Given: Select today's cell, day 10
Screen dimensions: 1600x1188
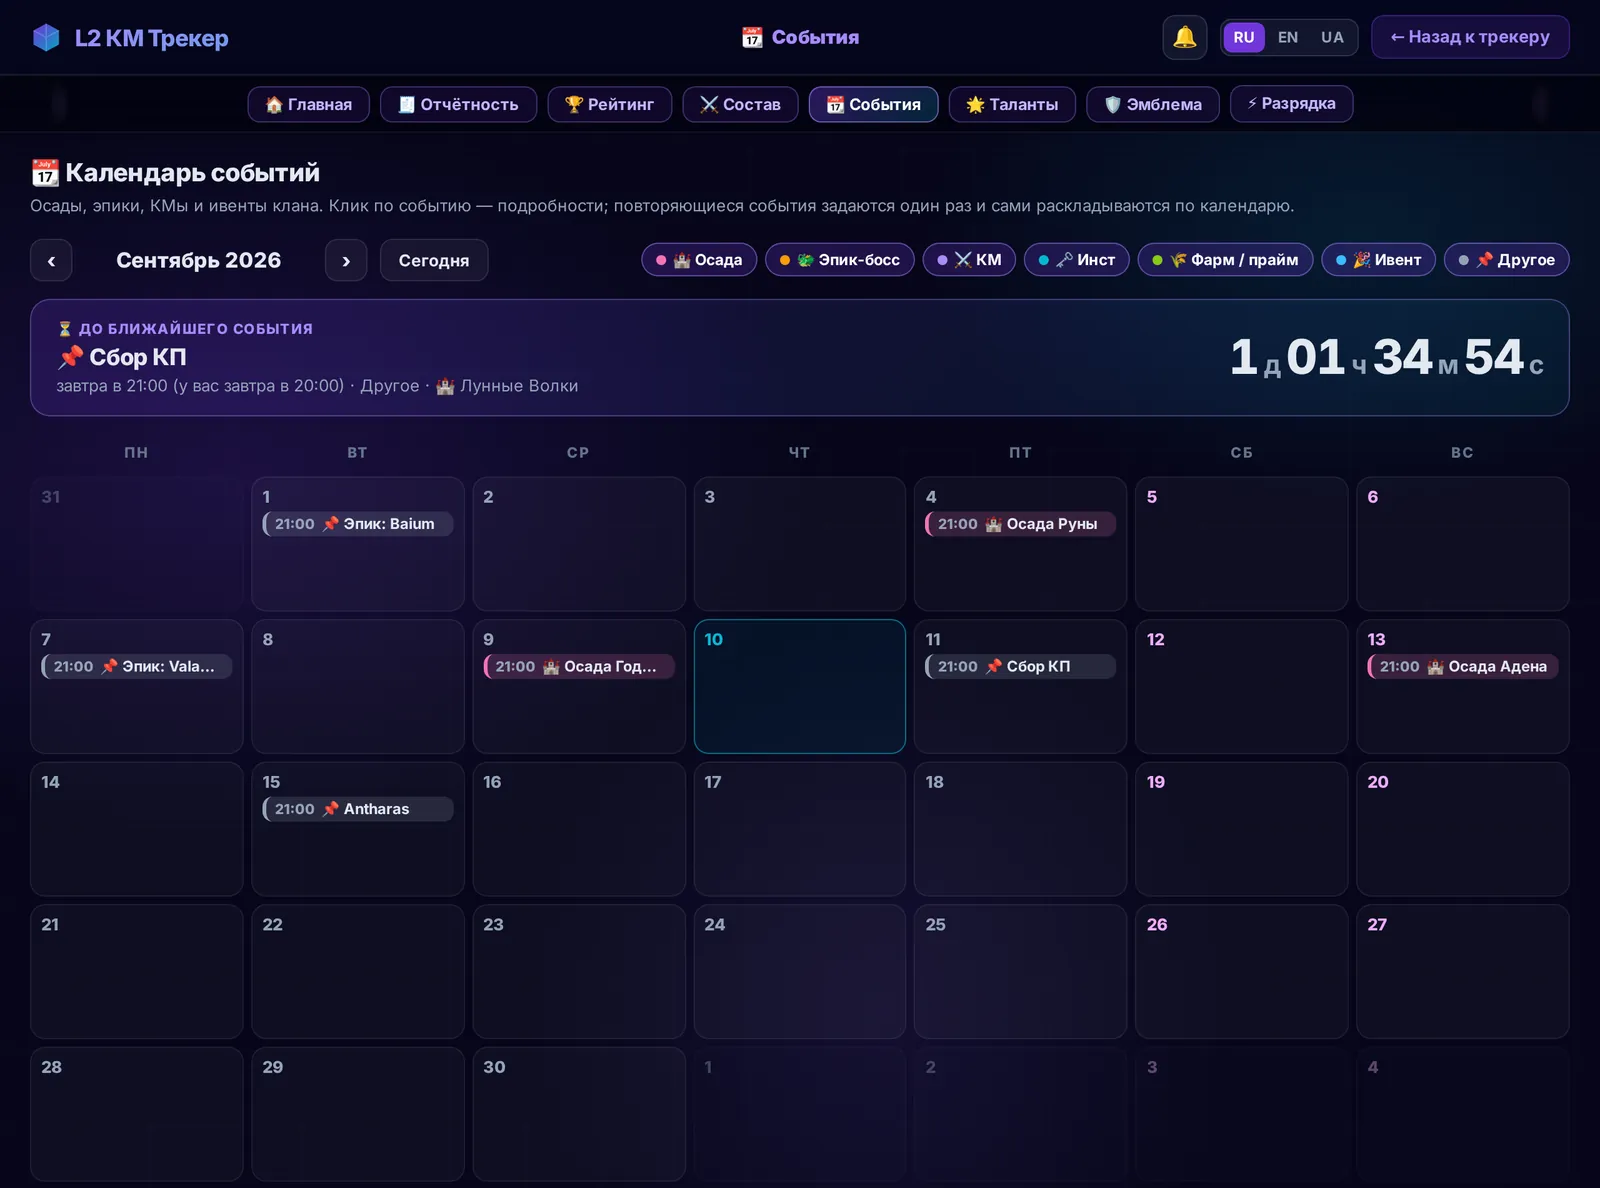Looking at the screenshot, I should 799,686.
